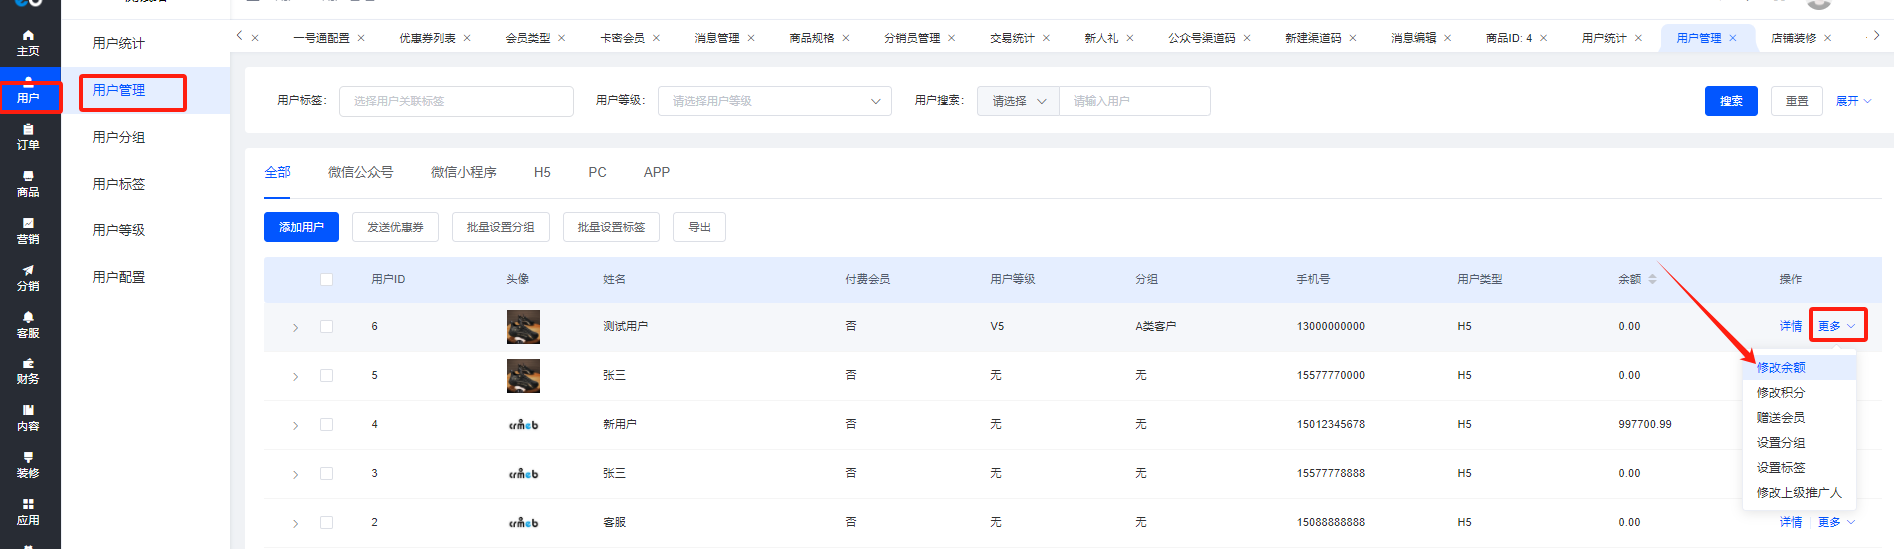Open the 财务 finance sidebar icon
Image resolution: width=1894 pixels, height=549 pixels.
click(x=28, y=371)
